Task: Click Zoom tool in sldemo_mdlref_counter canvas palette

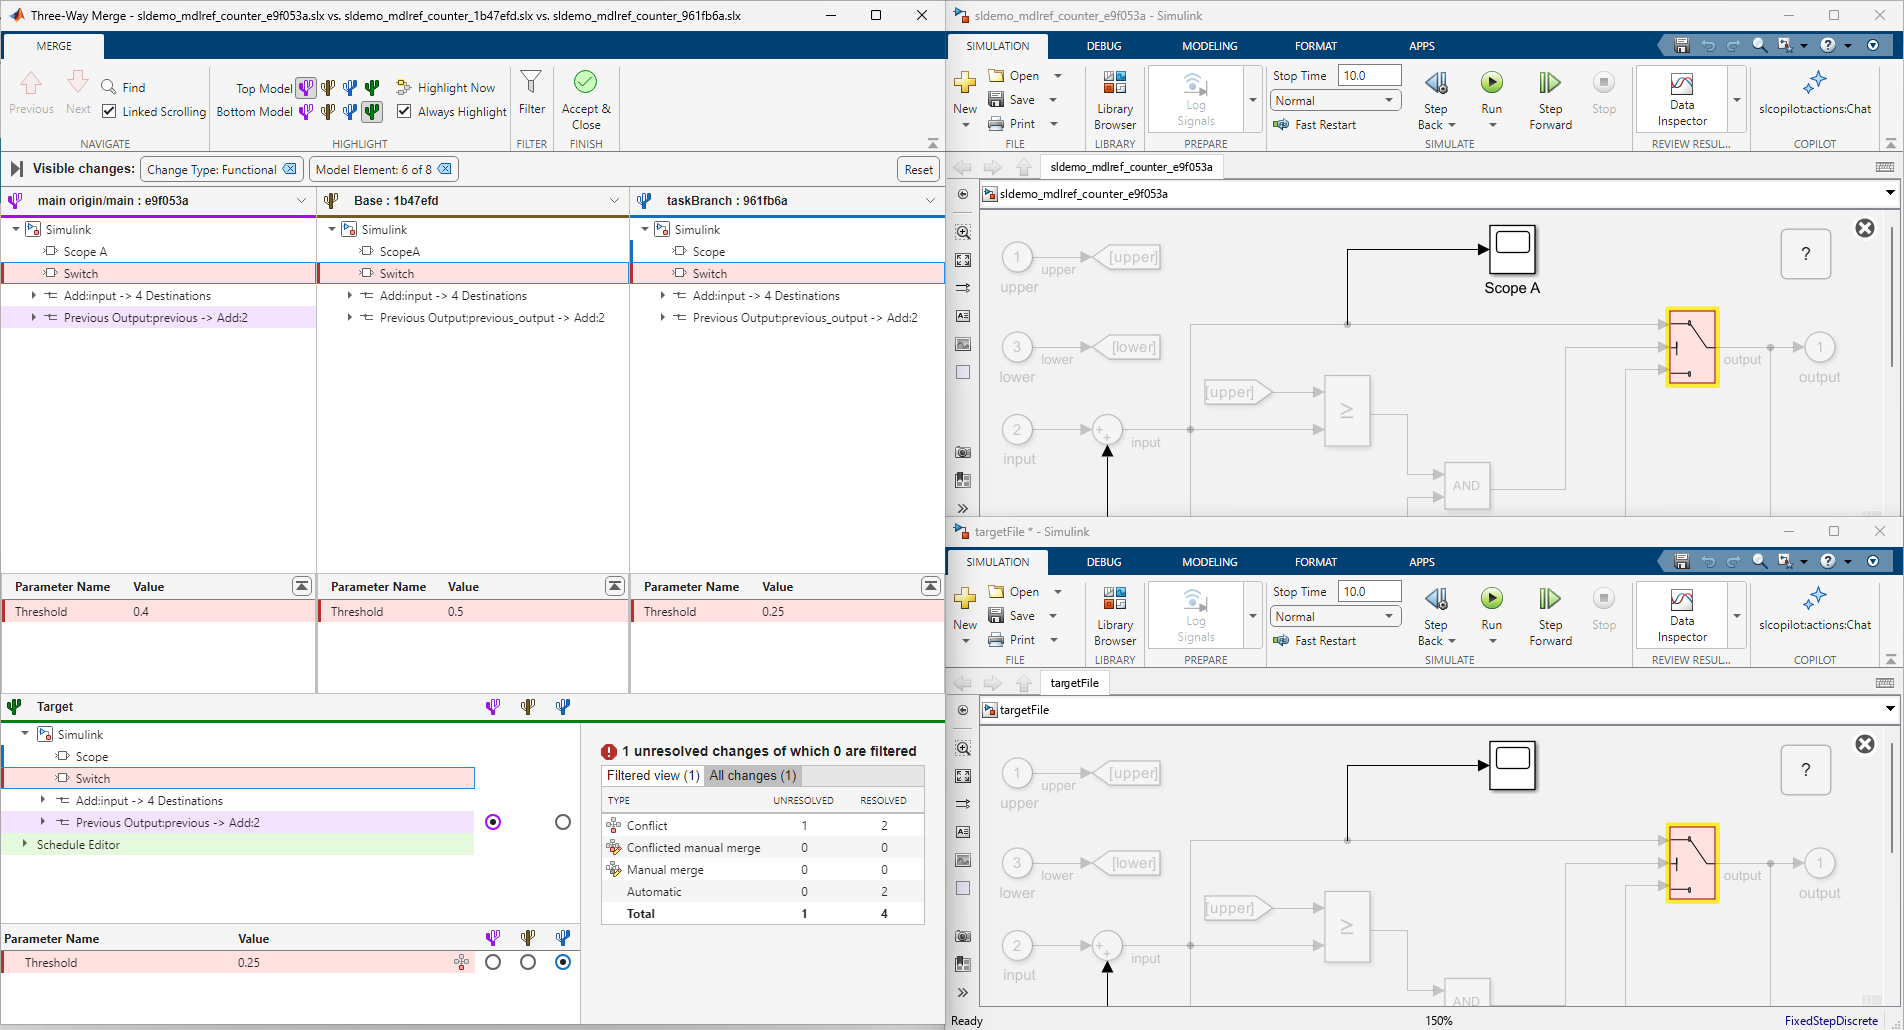Action: coord(963,232)
